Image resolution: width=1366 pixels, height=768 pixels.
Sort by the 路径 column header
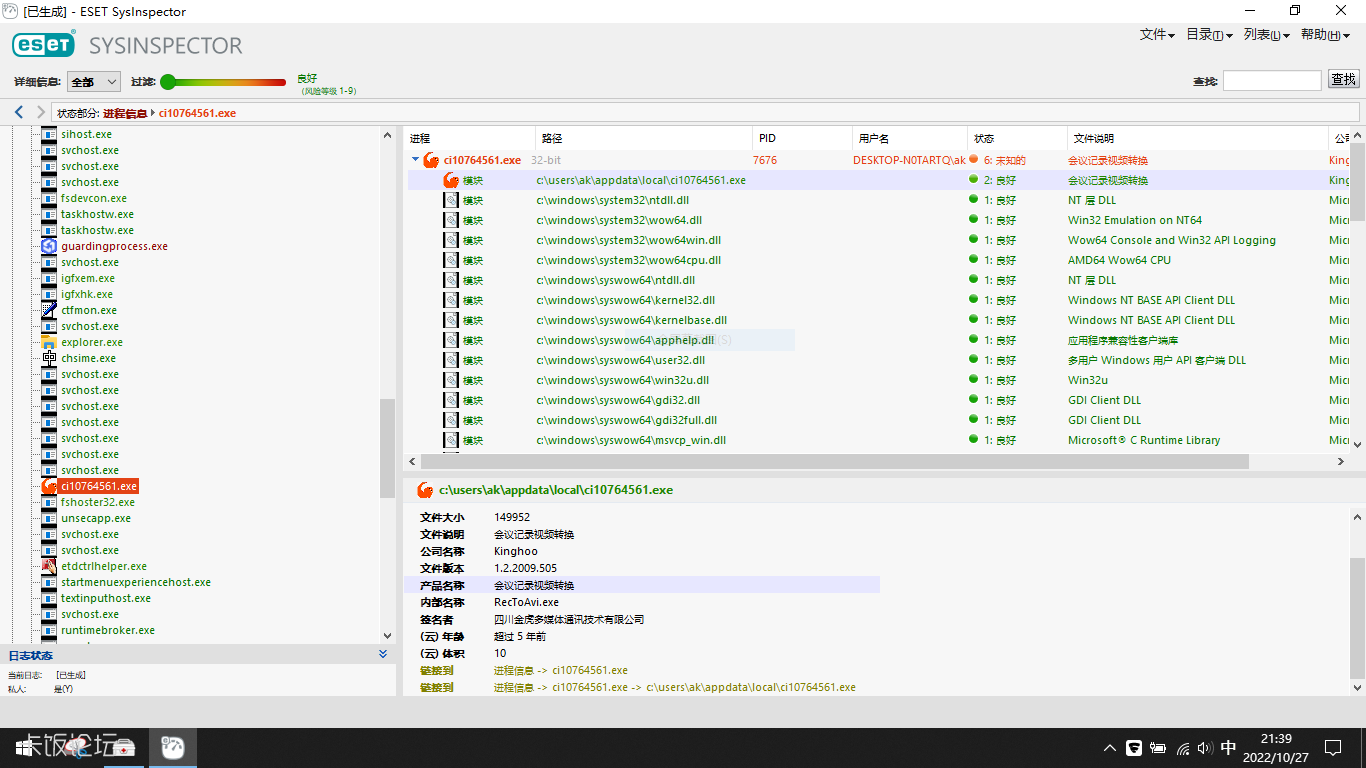[644, 138]
